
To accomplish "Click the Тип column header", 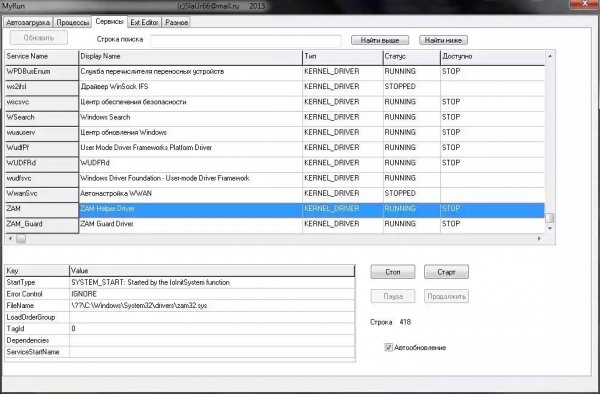I will pos(342,57).
